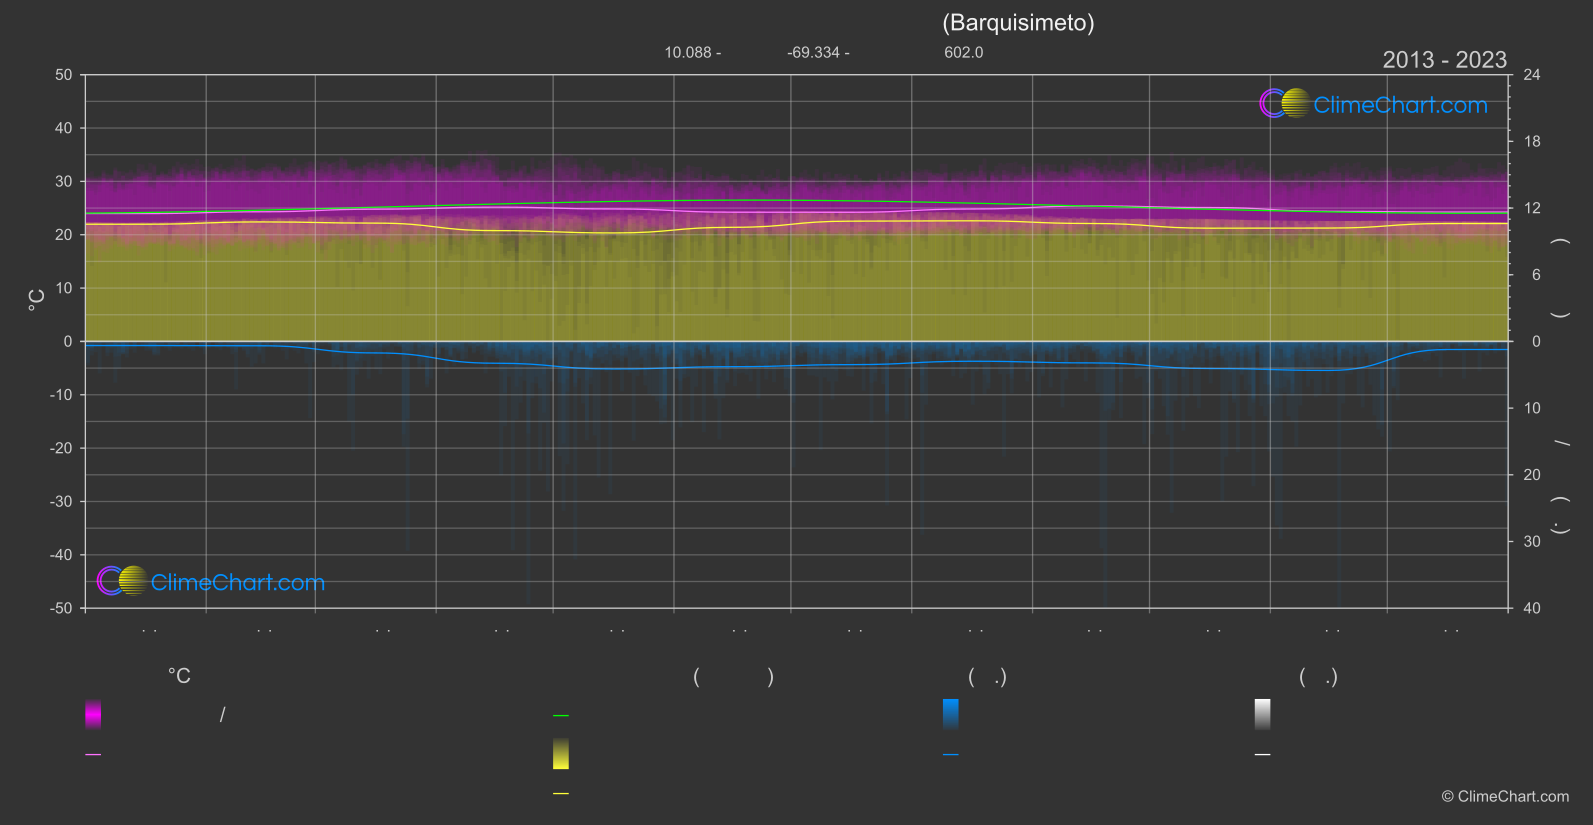Click the thin blue line legend marker

pyautogui.click(x=951, y=755)
